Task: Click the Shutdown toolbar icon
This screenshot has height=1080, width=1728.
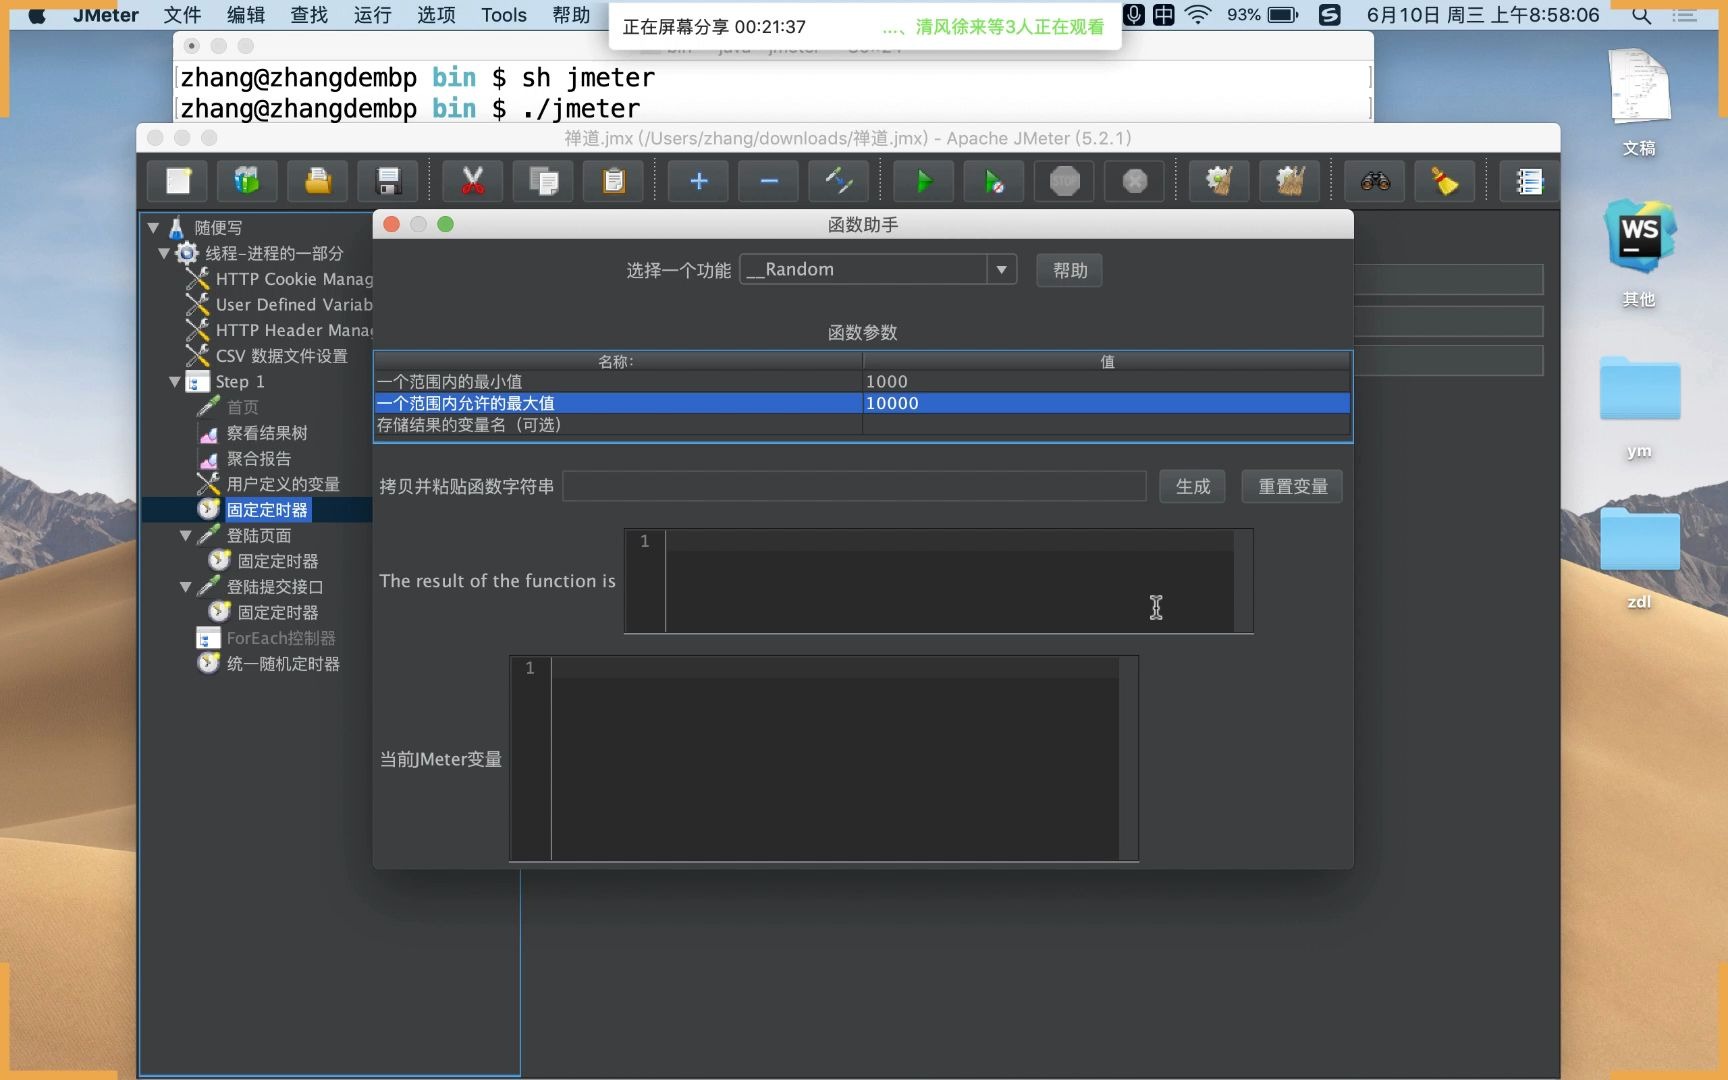Action: (1135, 181)
